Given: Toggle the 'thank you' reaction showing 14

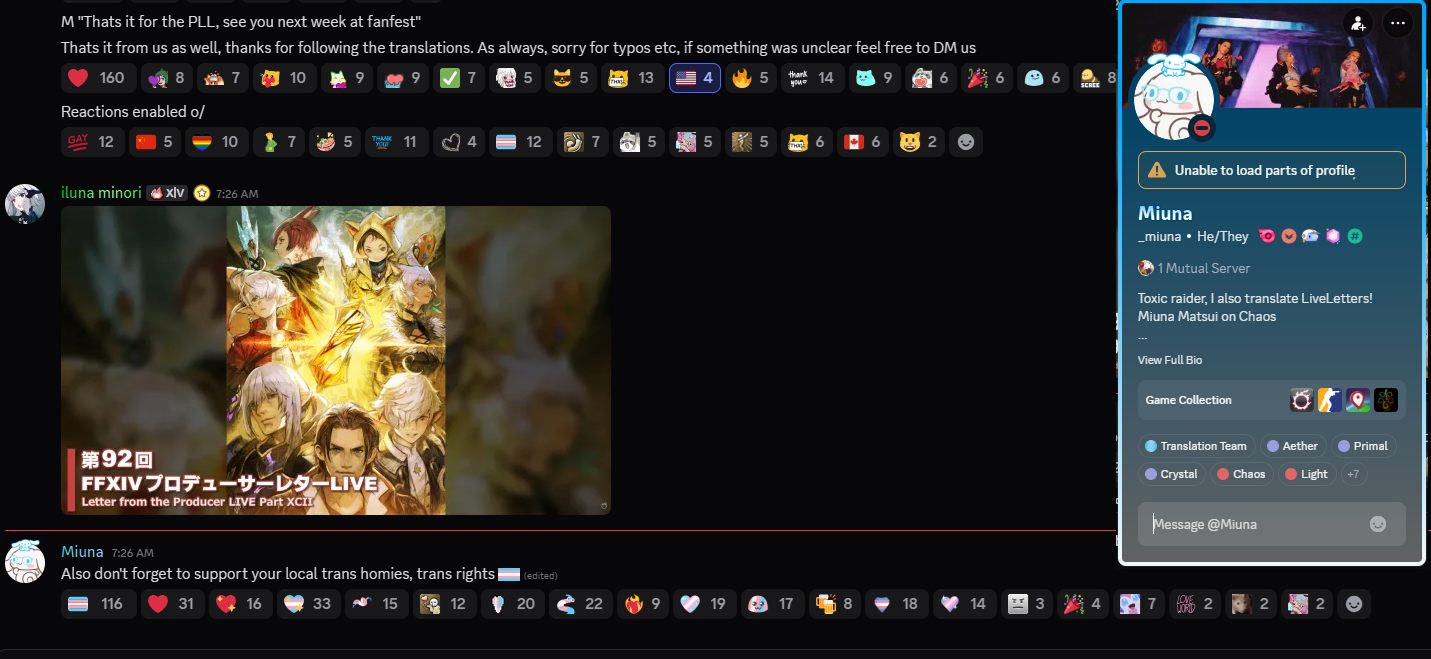Looking at the screenshot, I should [x=811, y=78].
